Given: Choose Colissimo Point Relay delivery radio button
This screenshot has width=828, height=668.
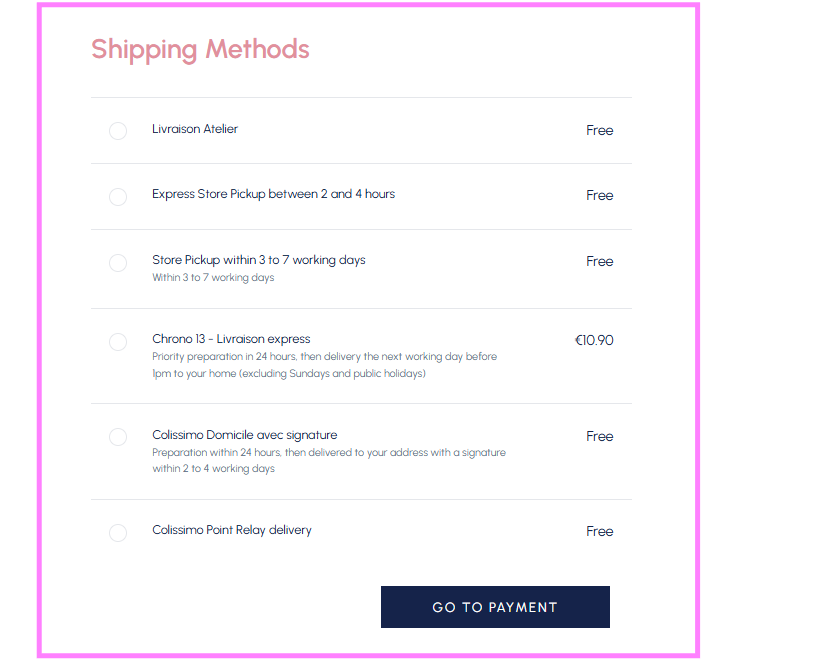Looking at the screenshot, I should click(x=118, y=533).
